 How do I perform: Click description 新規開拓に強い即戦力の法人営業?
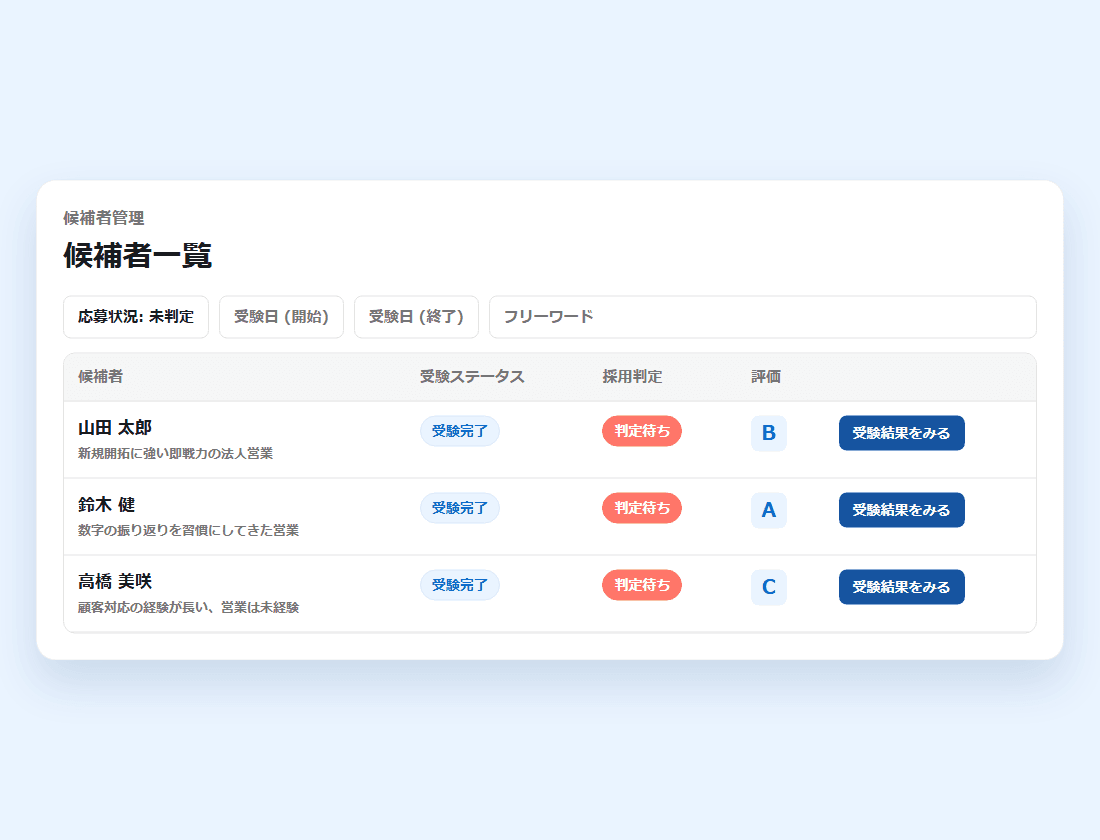175,453
